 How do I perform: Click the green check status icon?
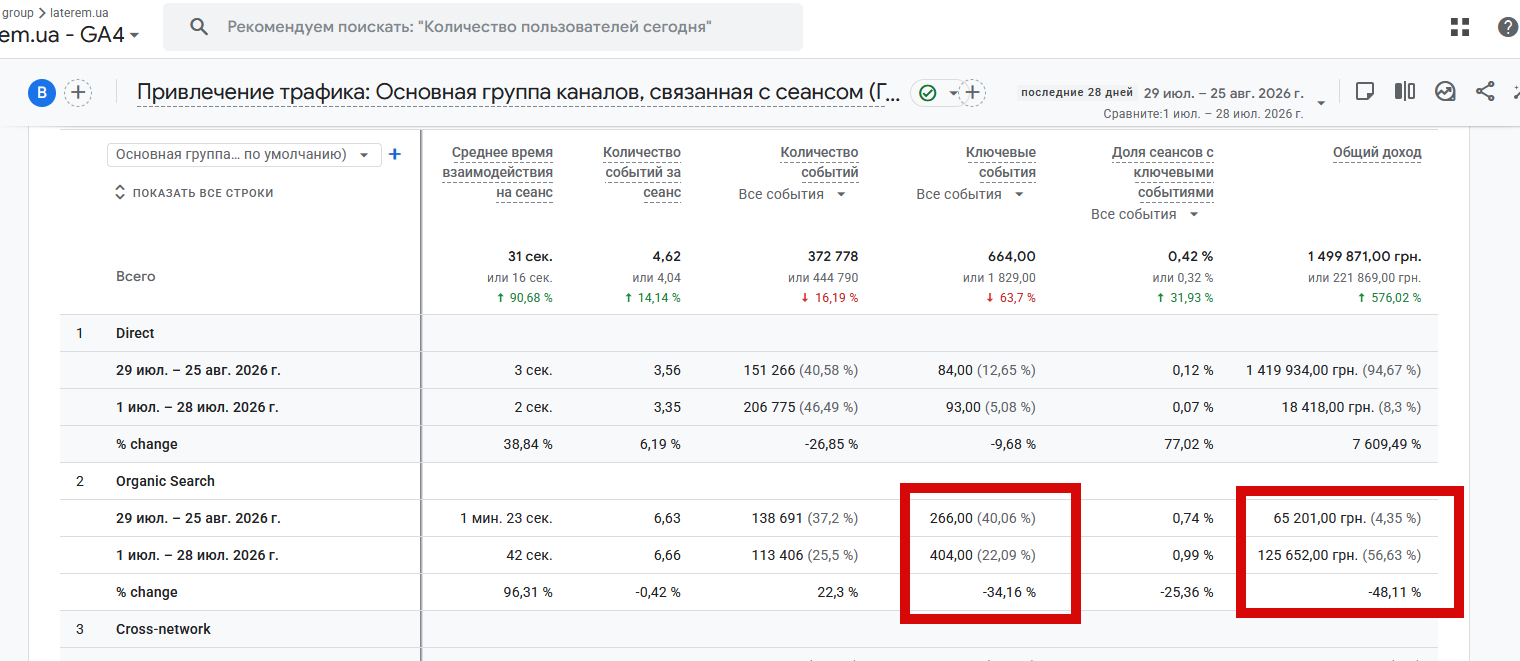(x=927, y=93)
